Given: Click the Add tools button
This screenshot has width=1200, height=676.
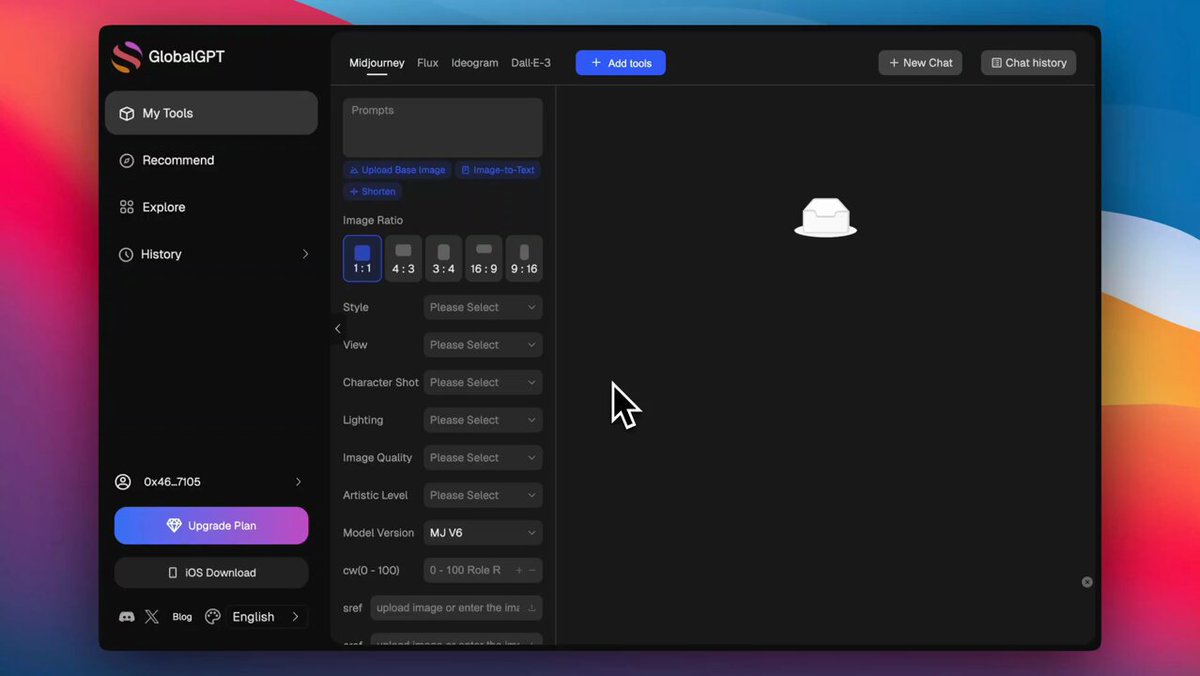Looking at the screenshot, I should click(x=621, y=63).
